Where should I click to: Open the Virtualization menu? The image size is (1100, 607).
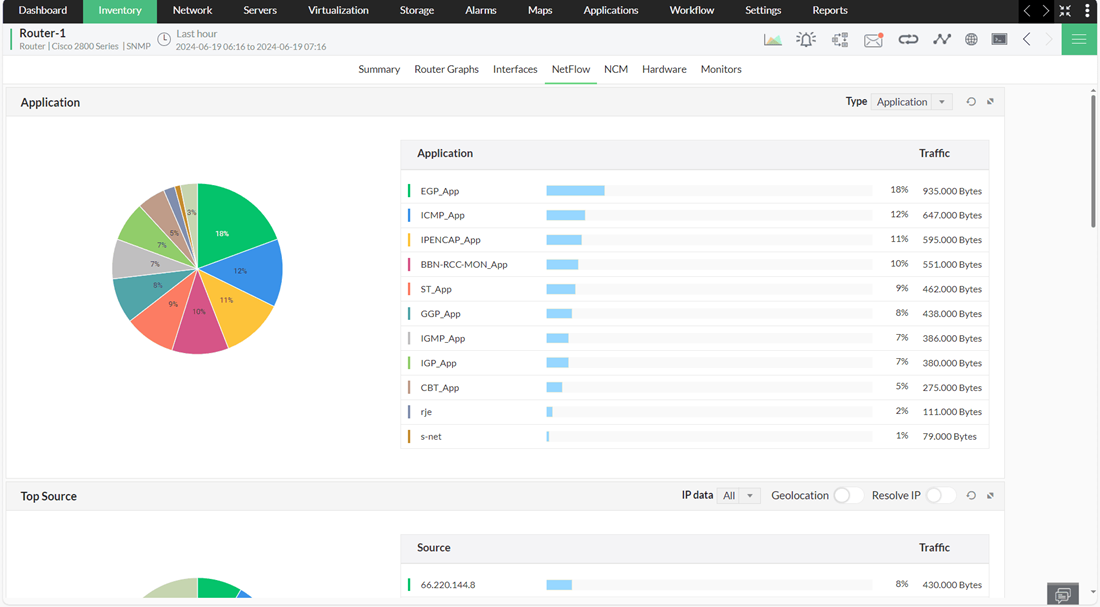coord(338,11)
